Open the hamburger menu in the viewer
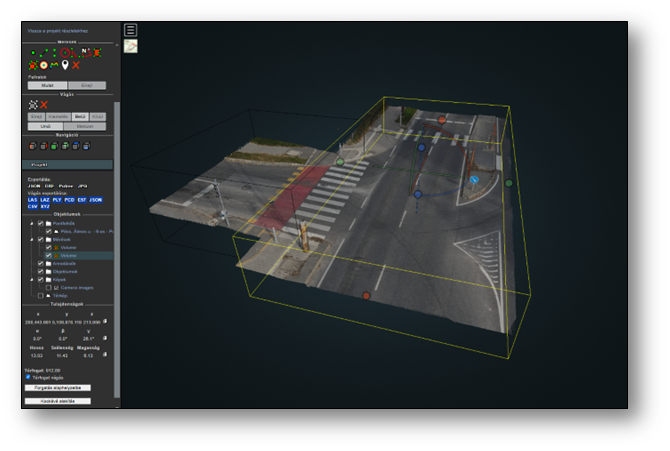The width and height of the screenshot is (670, 451). [130, 30]
